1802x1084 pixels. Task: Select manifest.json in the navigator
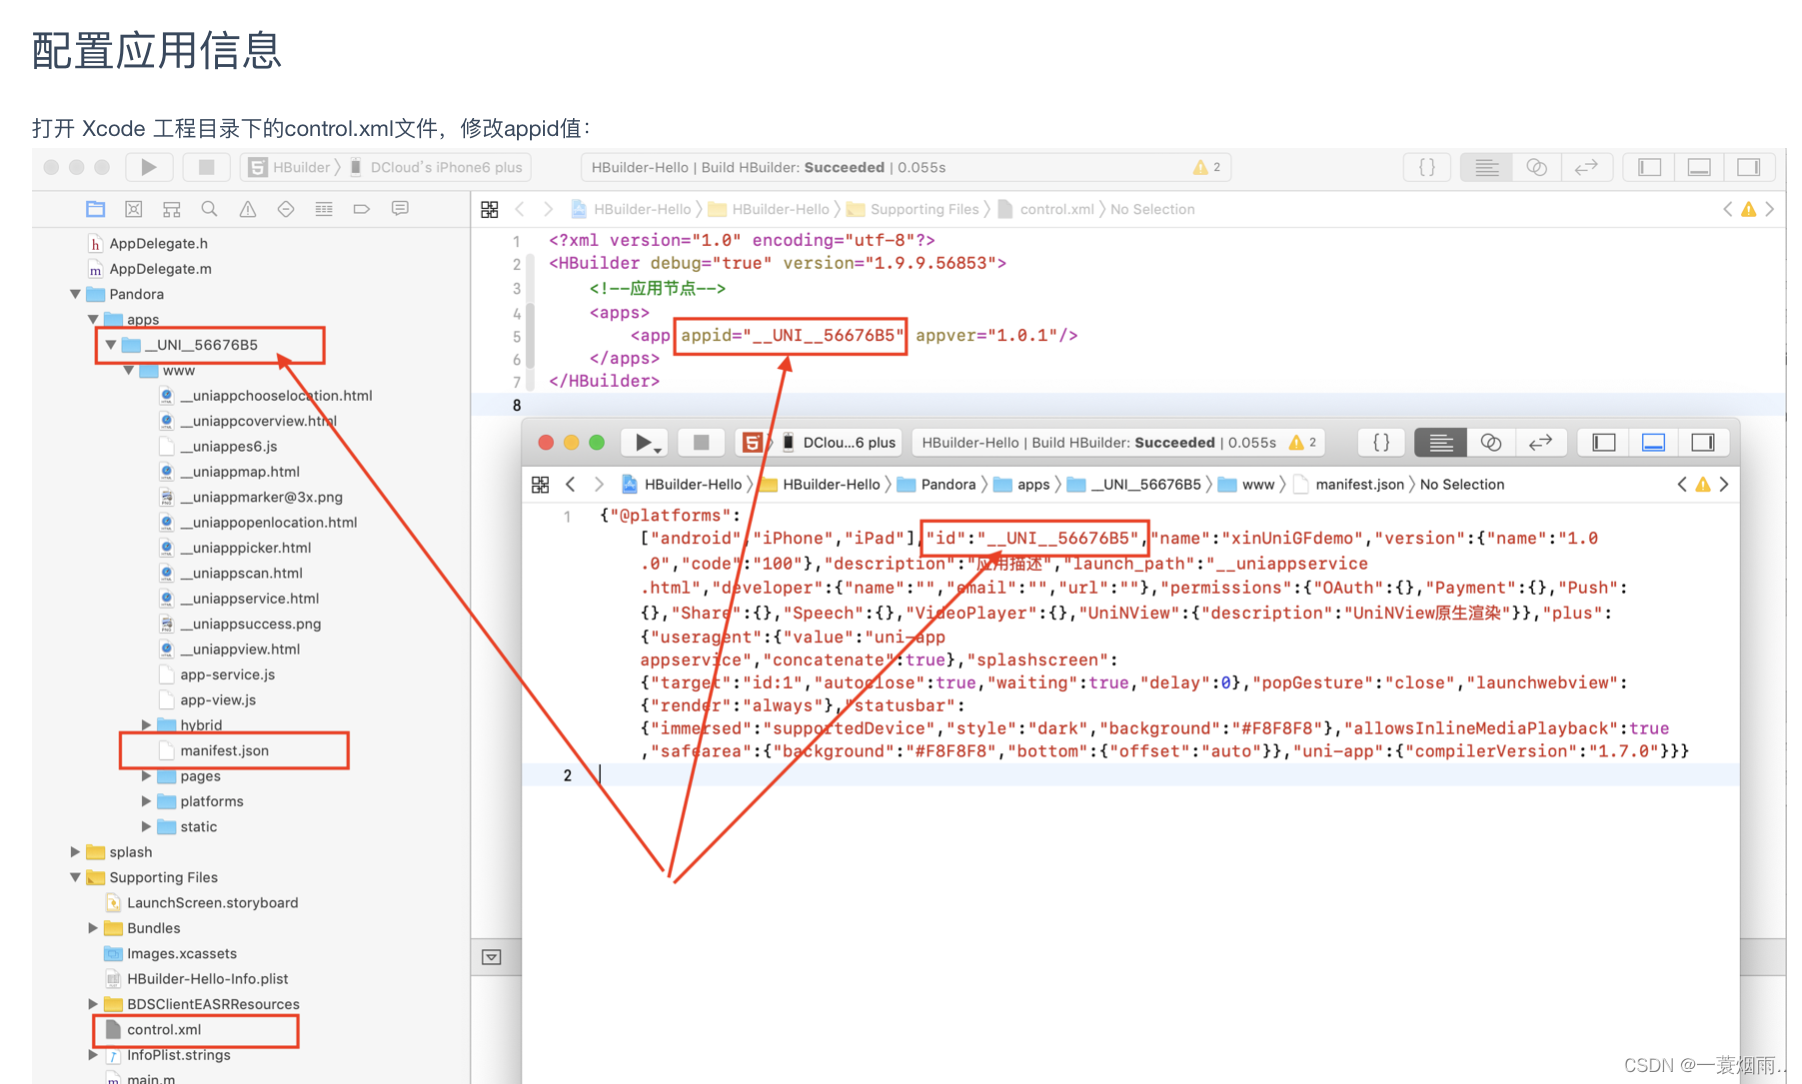pos(224,750)
